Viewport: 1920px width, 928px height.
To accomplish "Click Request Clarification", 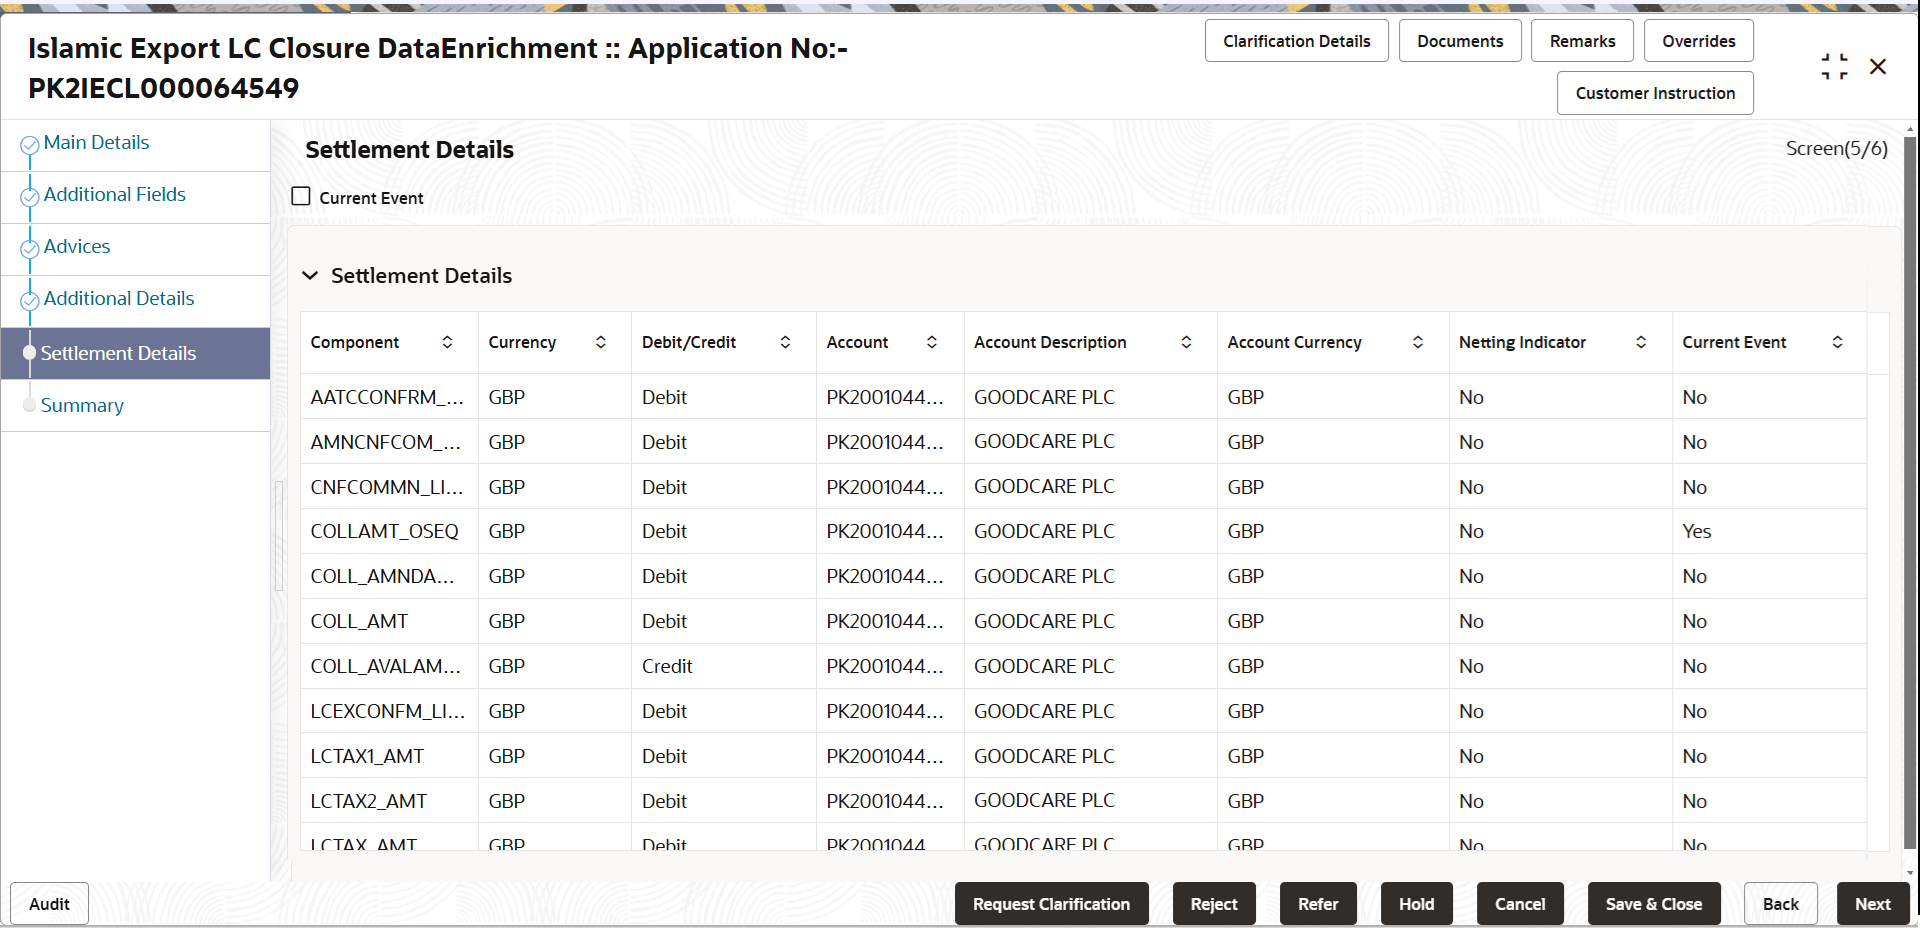I will click(x=1051, y=904).
